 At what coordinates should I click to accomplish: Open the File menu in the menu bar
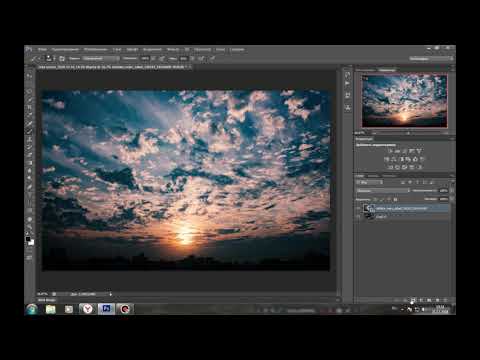pos(42,49)
